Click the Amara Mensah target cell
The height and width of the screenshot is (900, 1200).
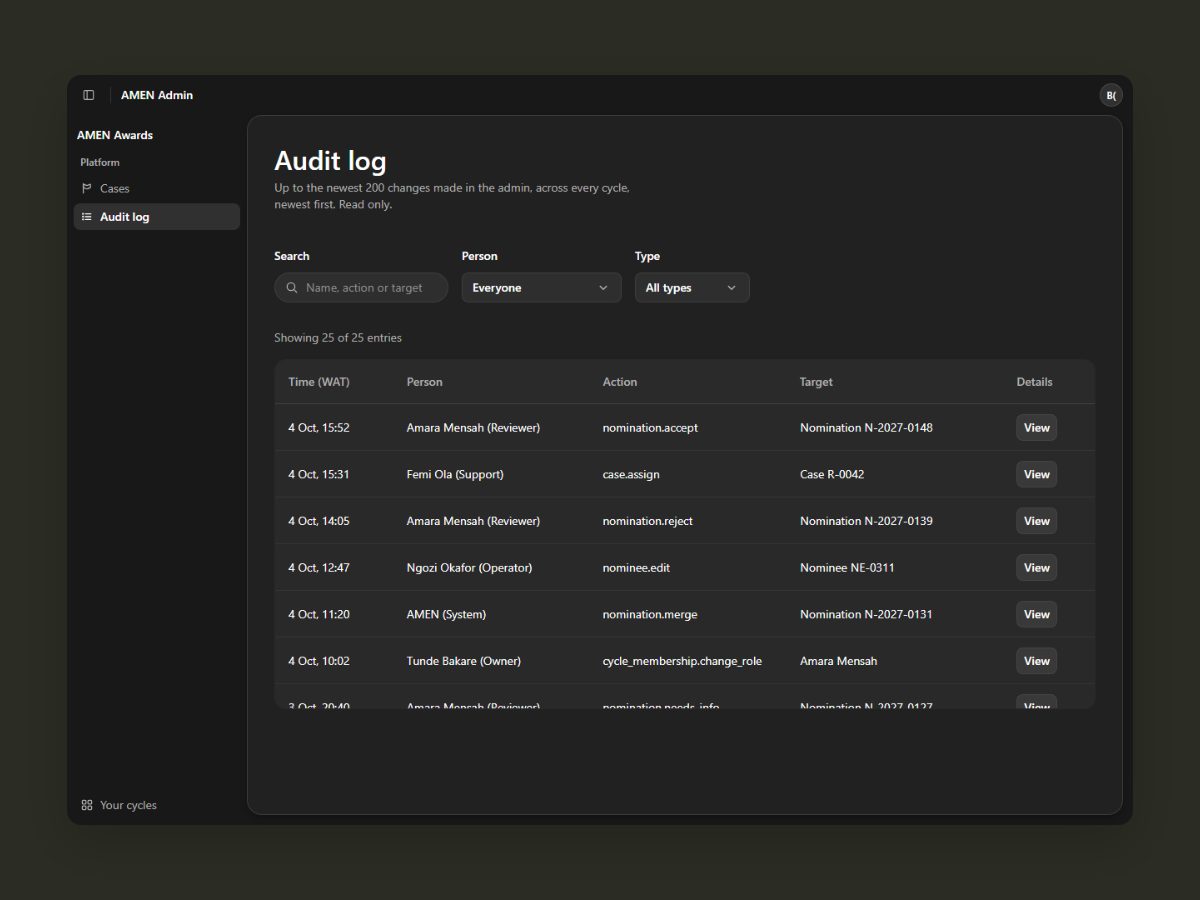838,661
